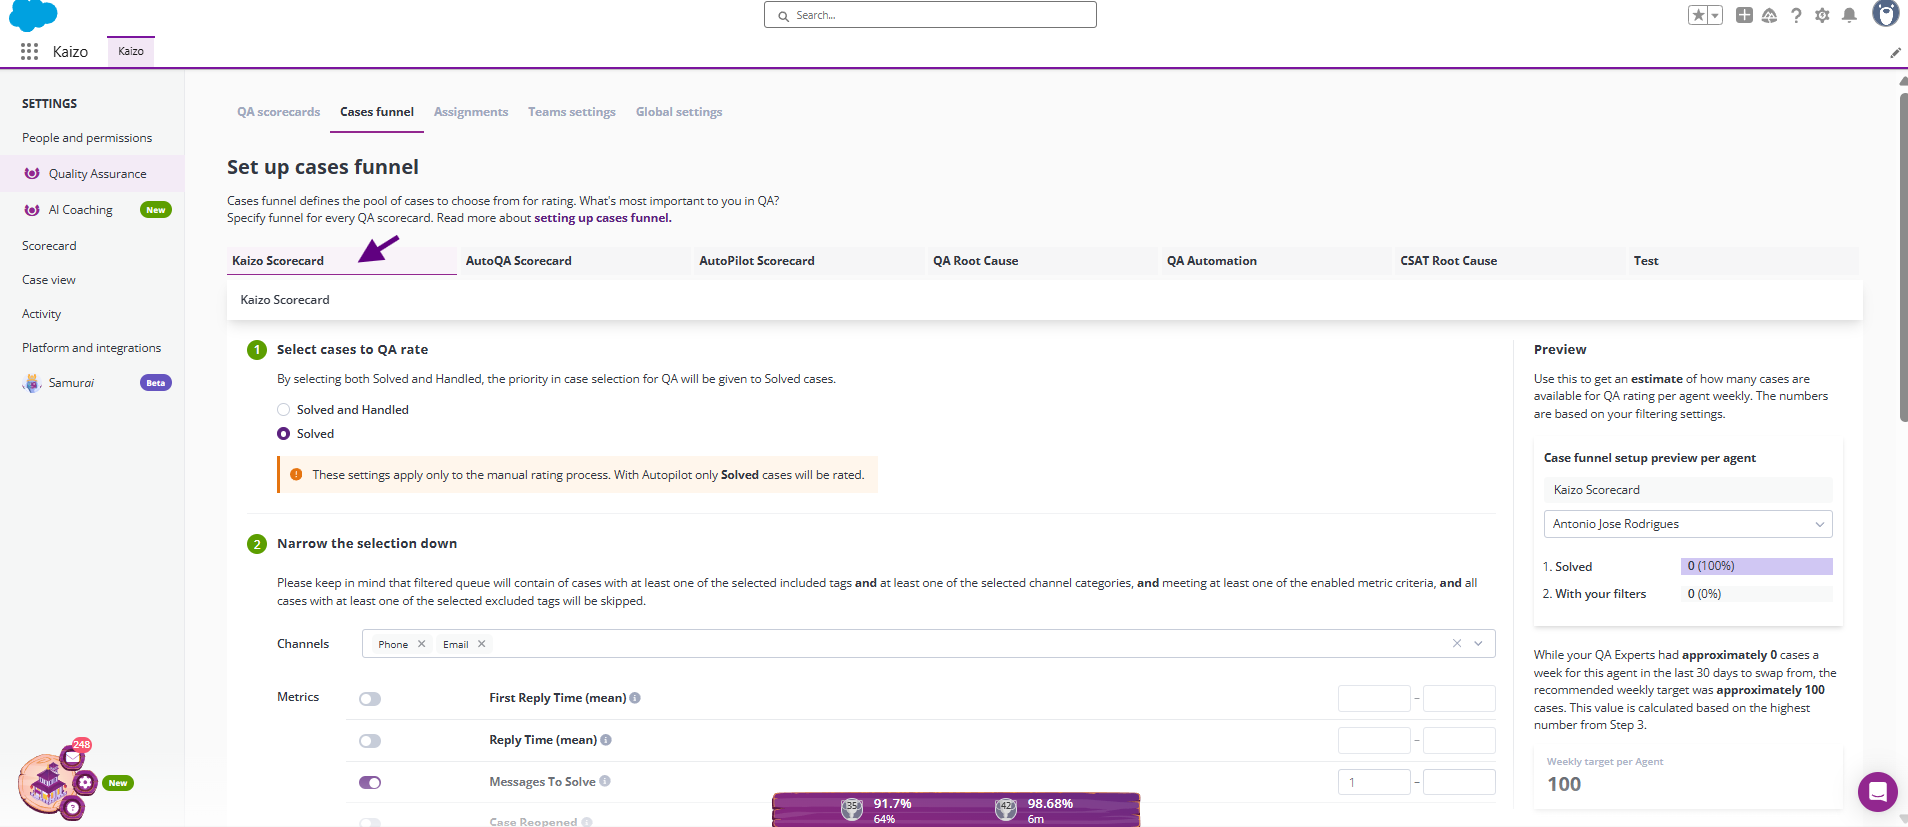1908x827 pixels.
Task: Select the Kaizo Scorecard funnel tab
Action: (x=342, y=261)
